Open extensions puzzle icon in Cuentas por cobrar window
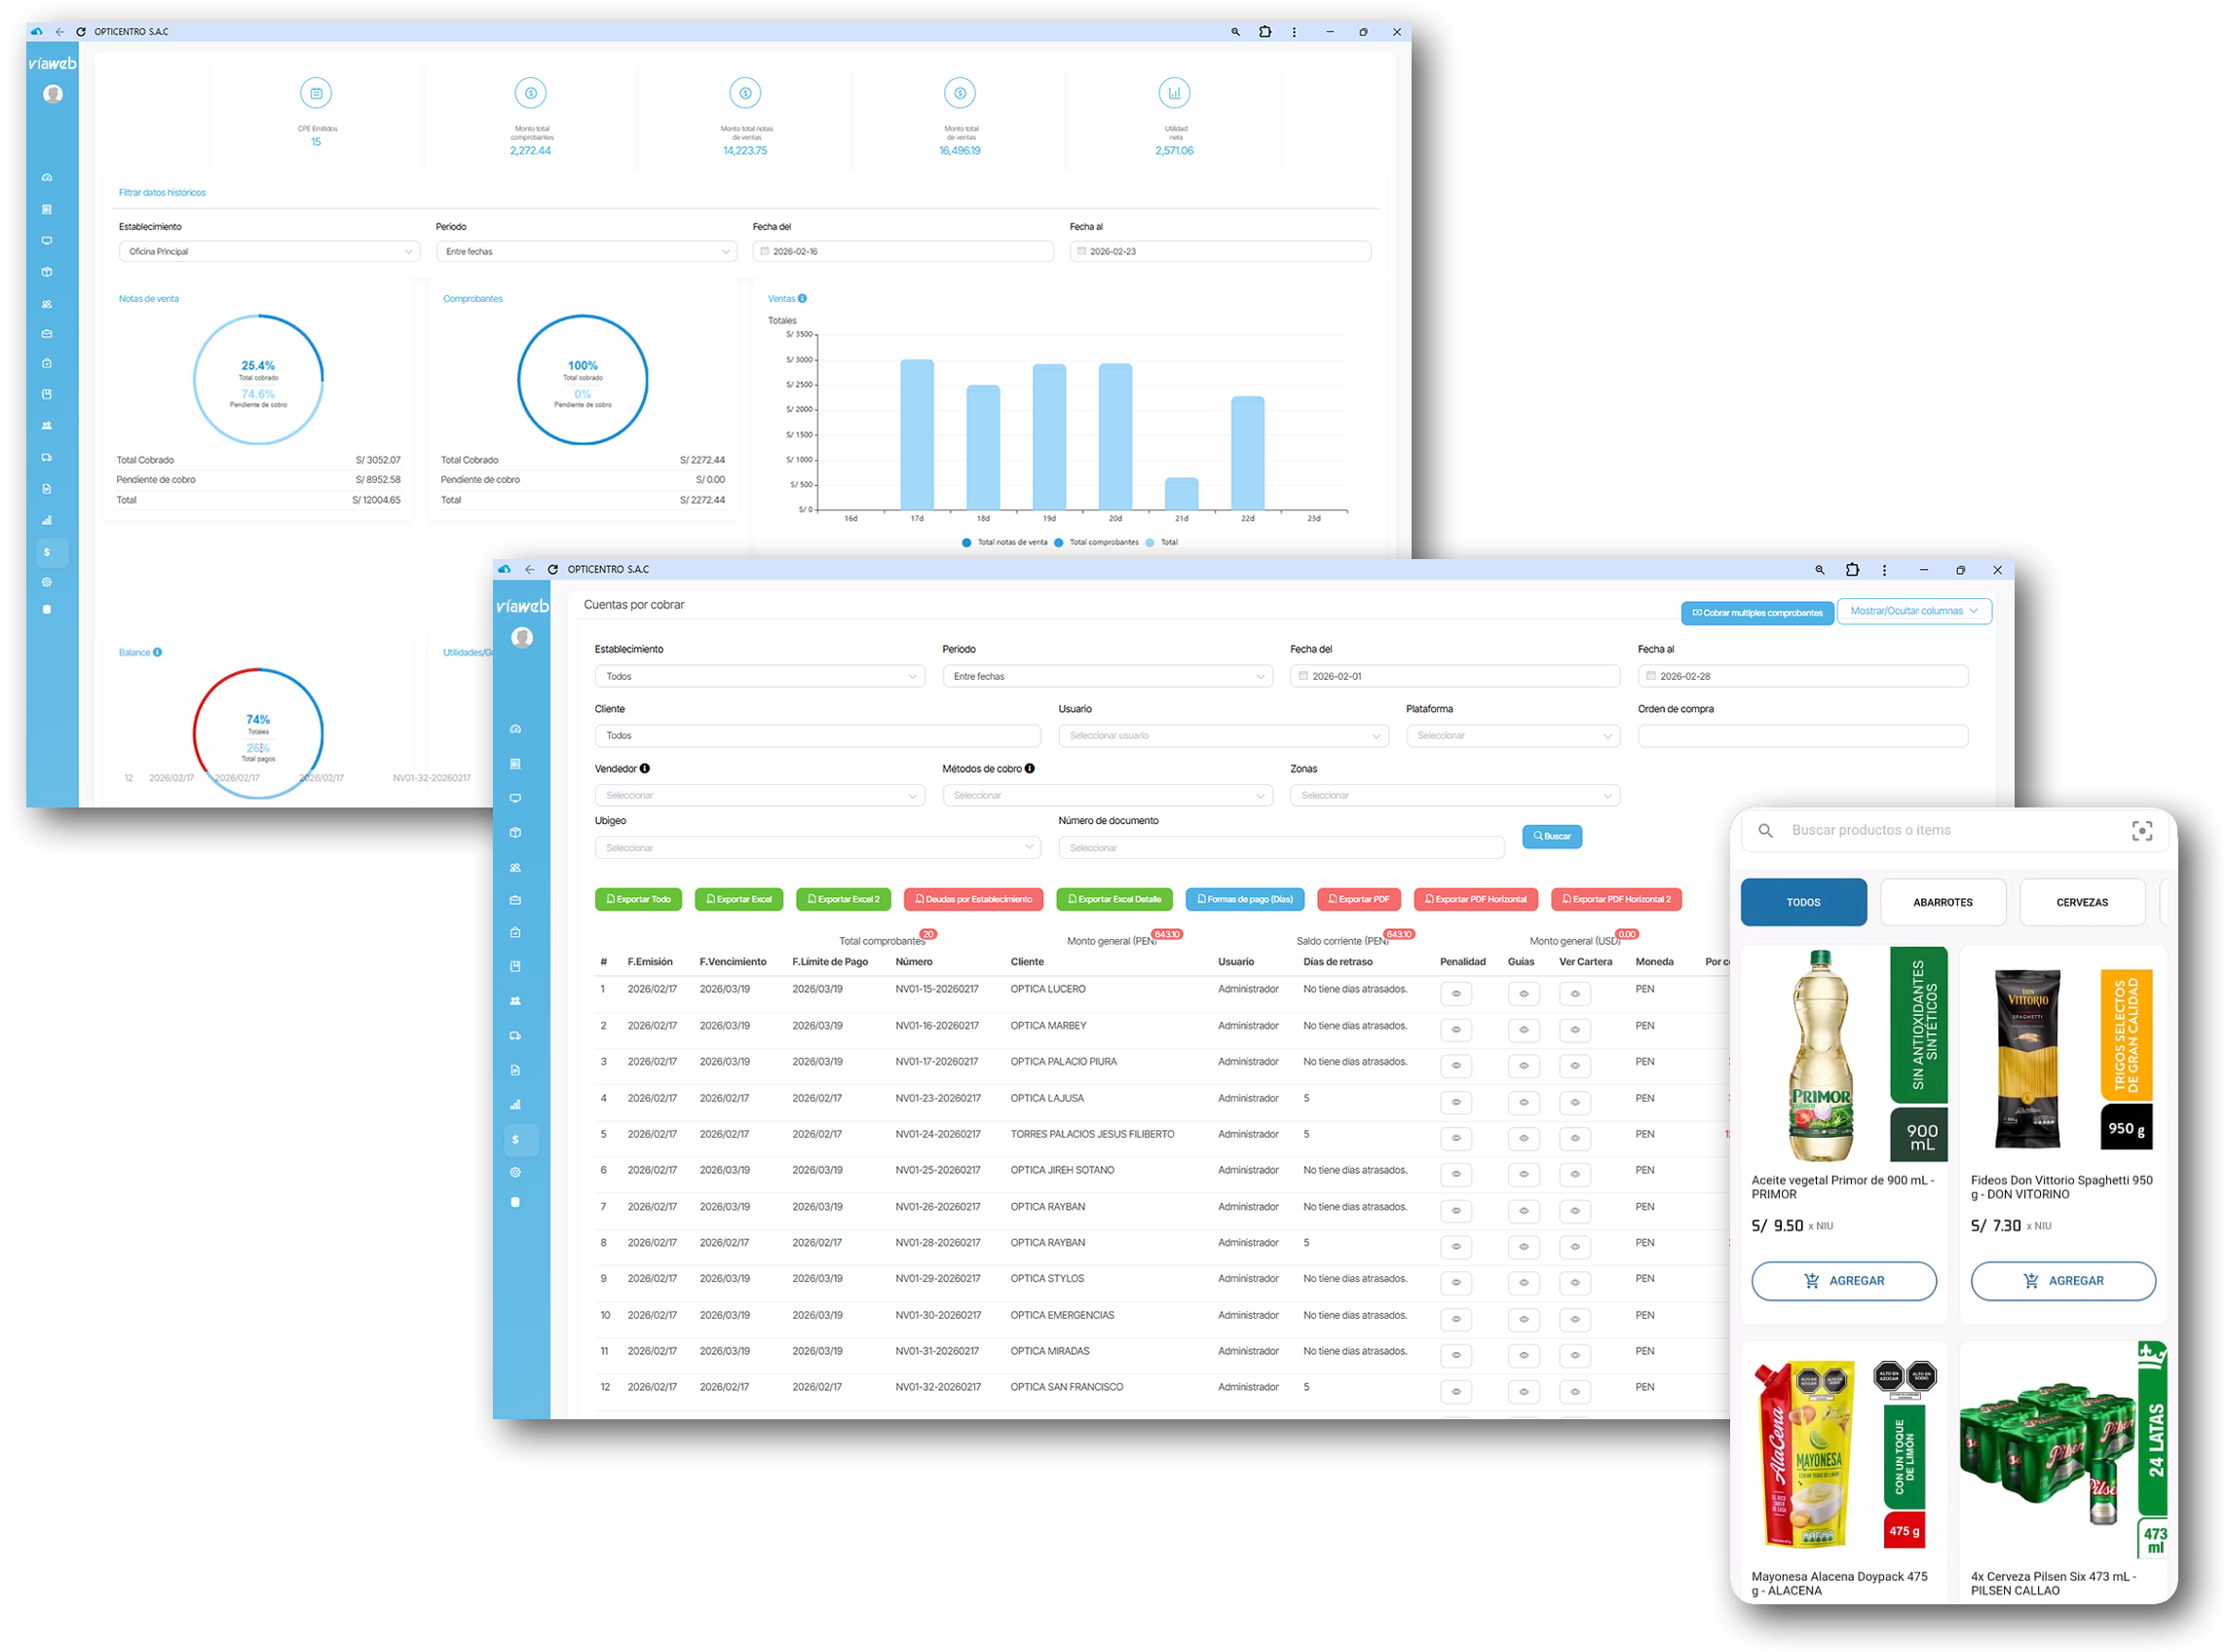Screen dimensions: 2226x1652 point(1851,570)
